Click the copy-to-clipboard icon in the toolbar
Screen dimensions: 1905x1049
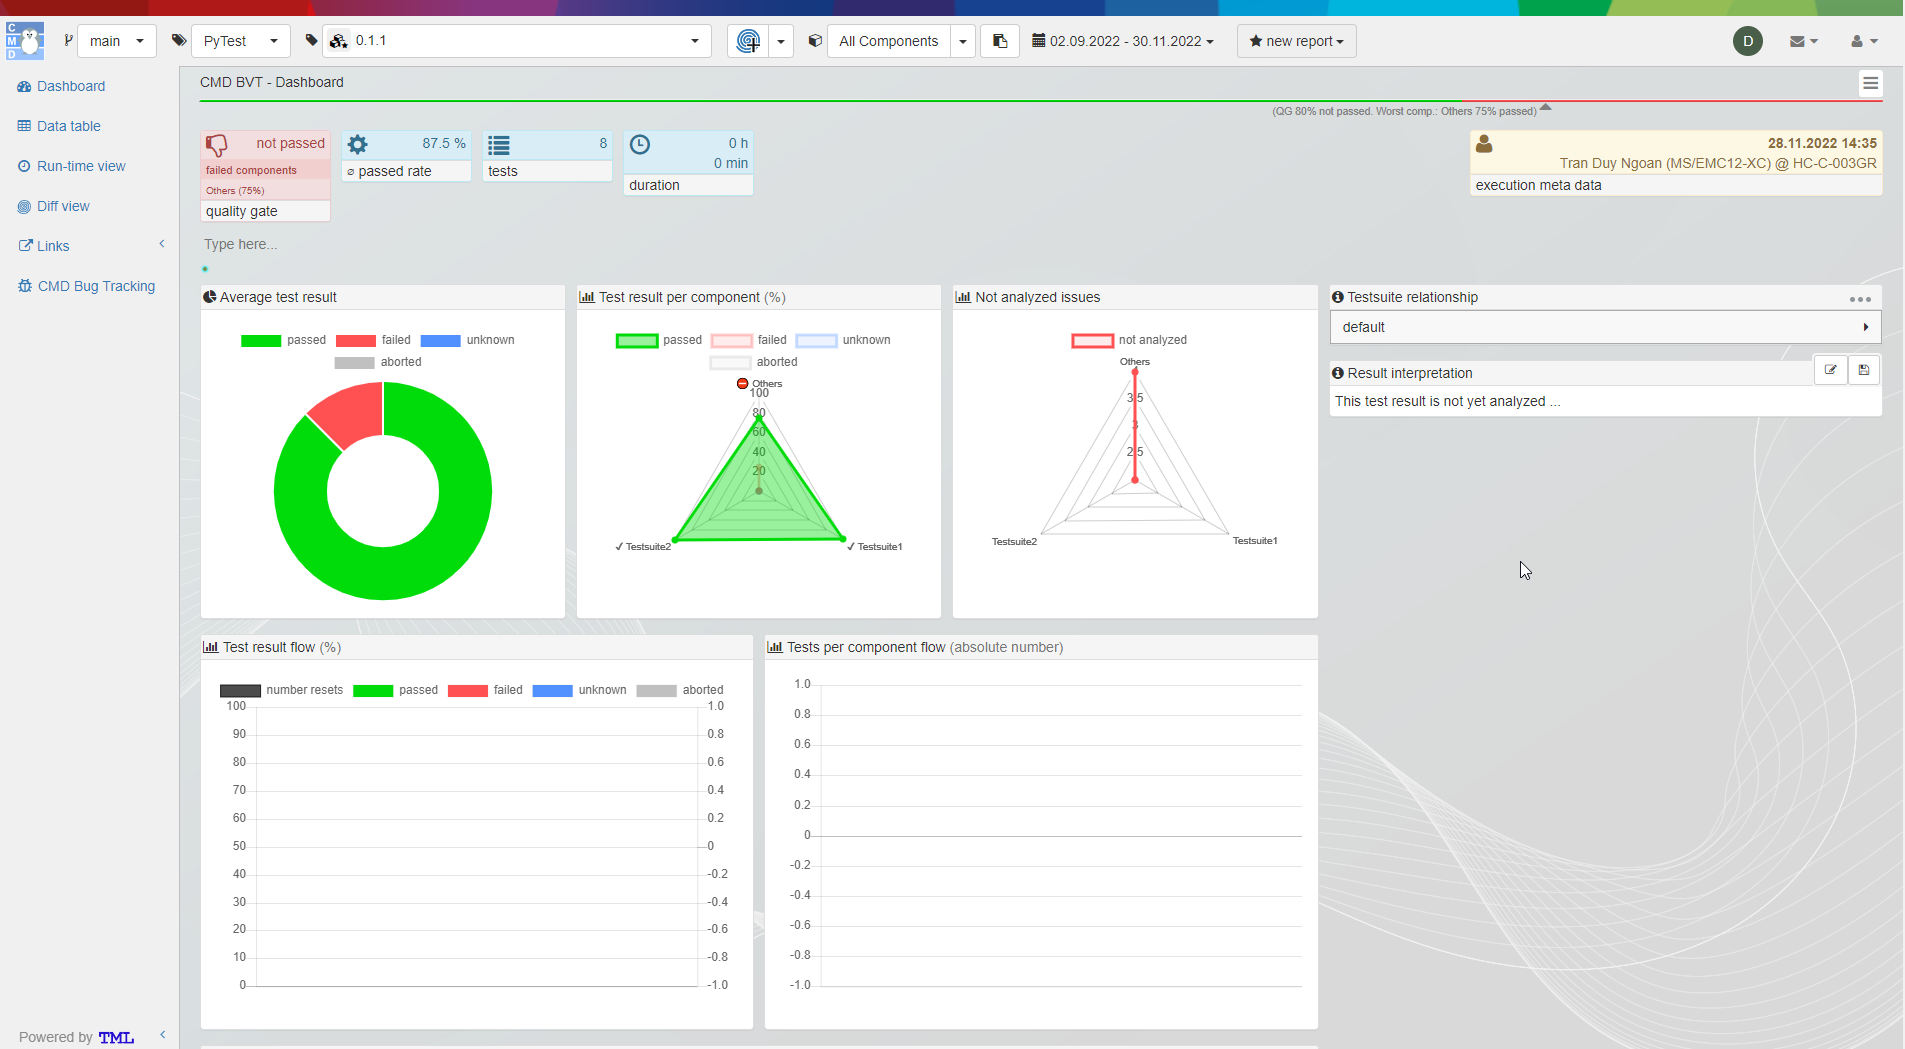[x=998, y=41]
